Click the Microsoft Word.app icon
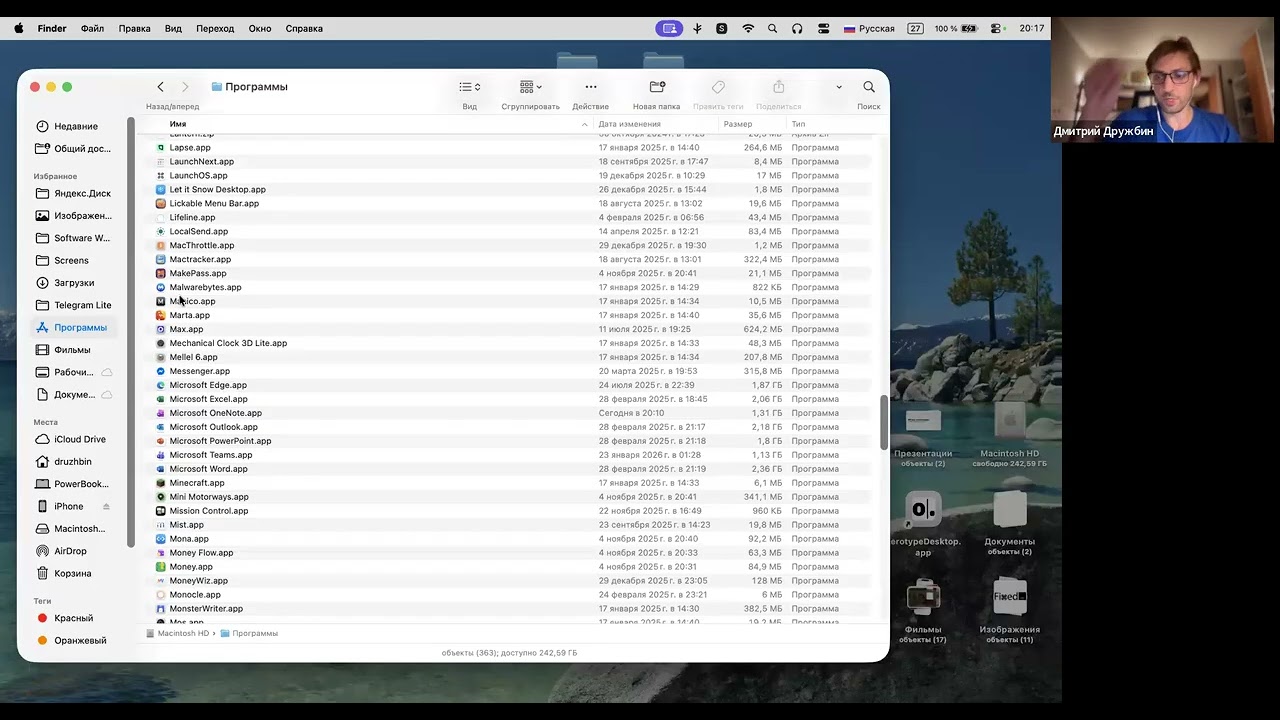Screen dimensions: 1280x720 coord(160,469)
